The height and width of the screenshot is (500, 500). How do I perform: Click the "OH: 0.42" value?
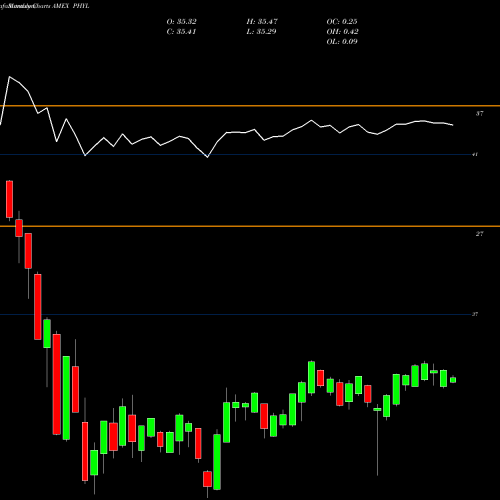tap(342, 32)
